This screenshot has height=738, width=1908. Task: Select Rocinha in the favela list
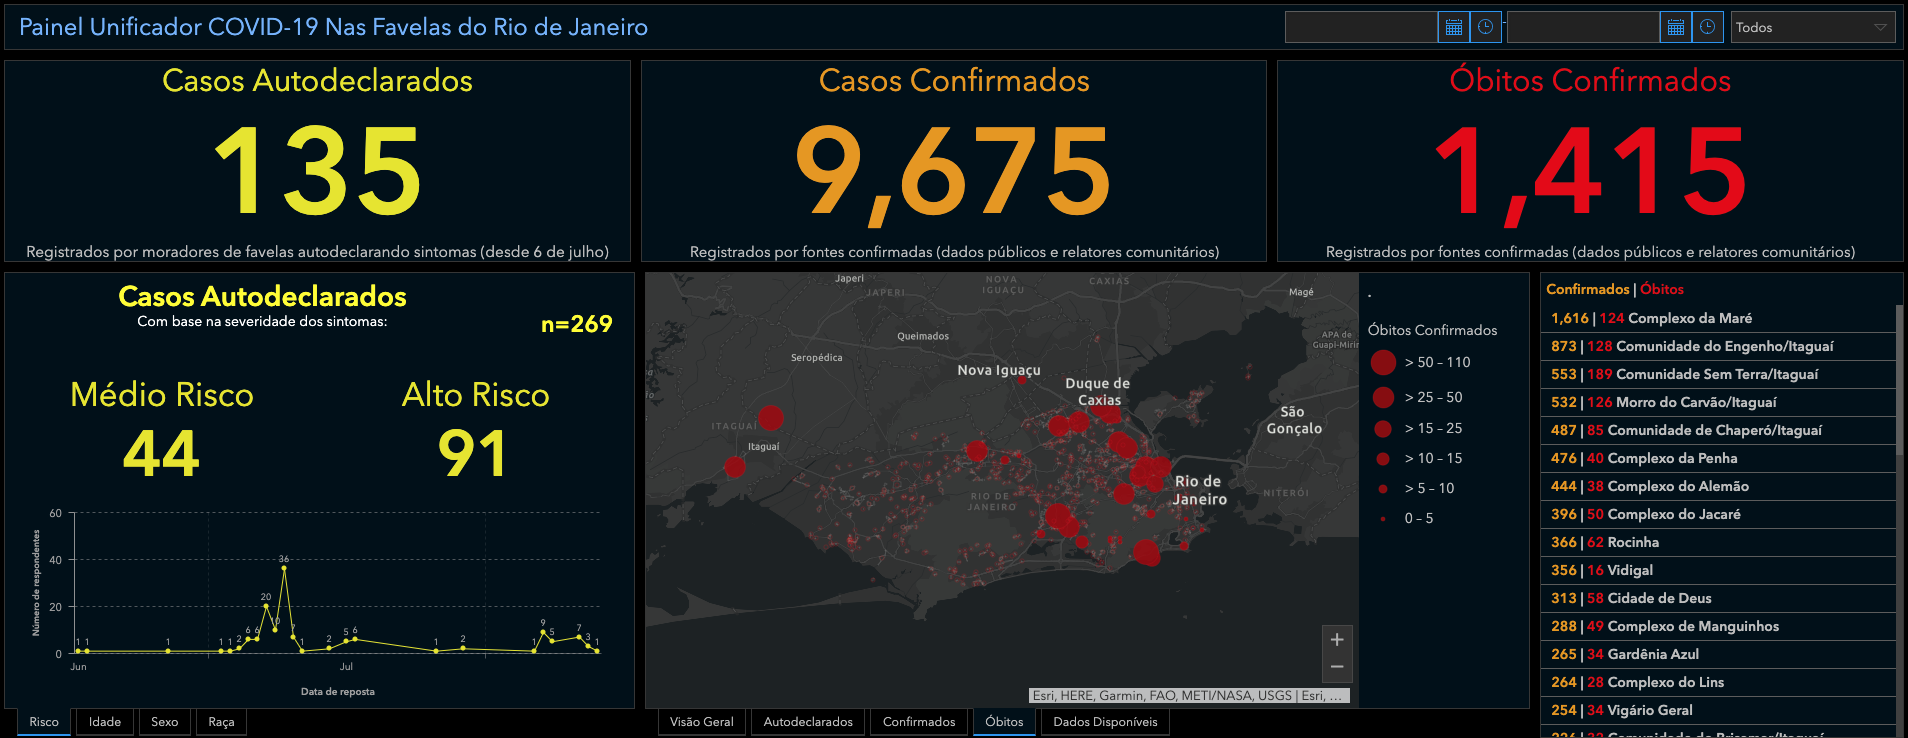[x=1633, y=542]
